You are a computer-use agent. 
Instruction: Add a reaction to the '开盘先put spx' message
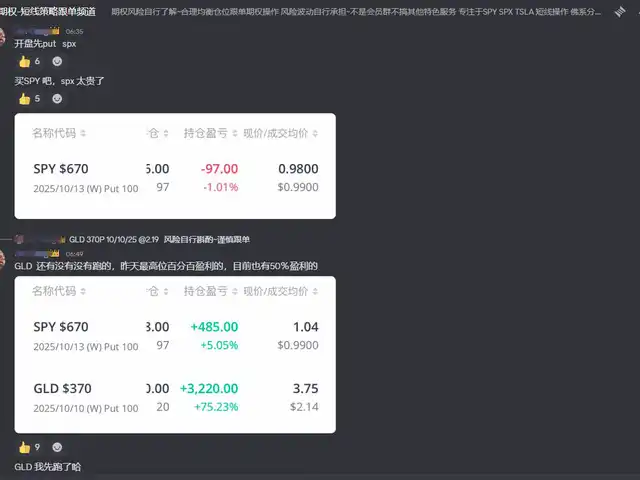pyautogui.click(x=57, y=61)
